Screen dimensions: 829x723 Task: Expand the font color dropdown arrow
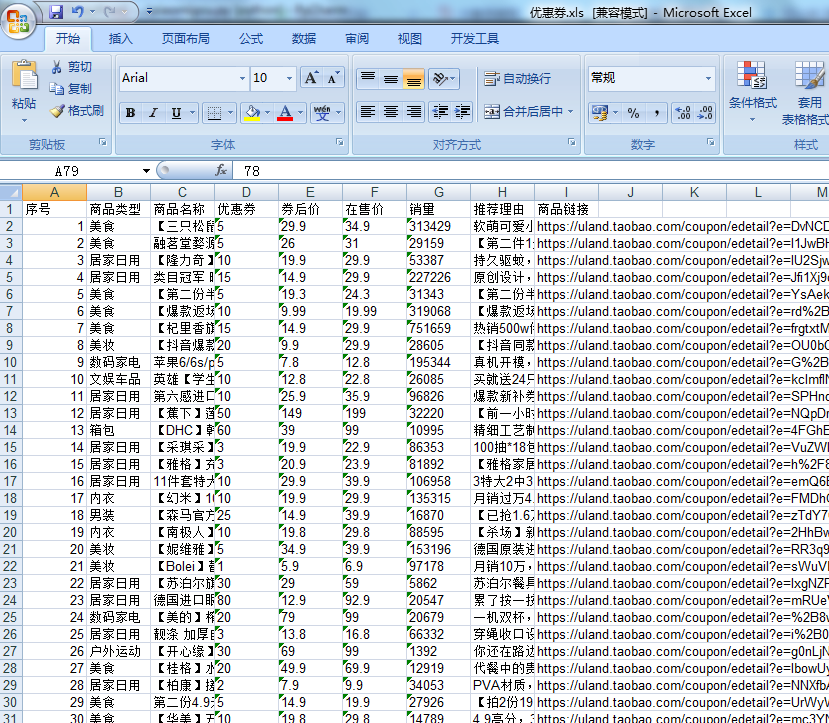[300, 113]
